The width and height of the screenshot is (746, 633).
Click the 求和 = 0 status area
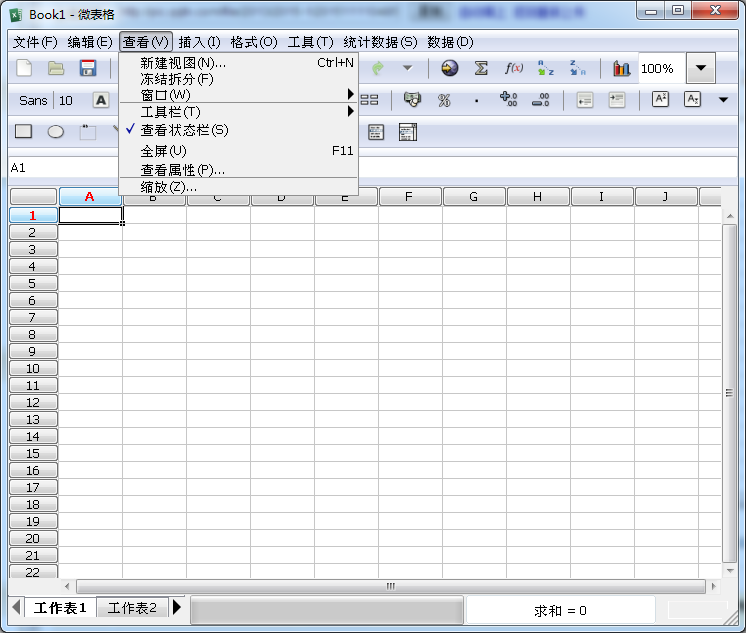[560, 610]
